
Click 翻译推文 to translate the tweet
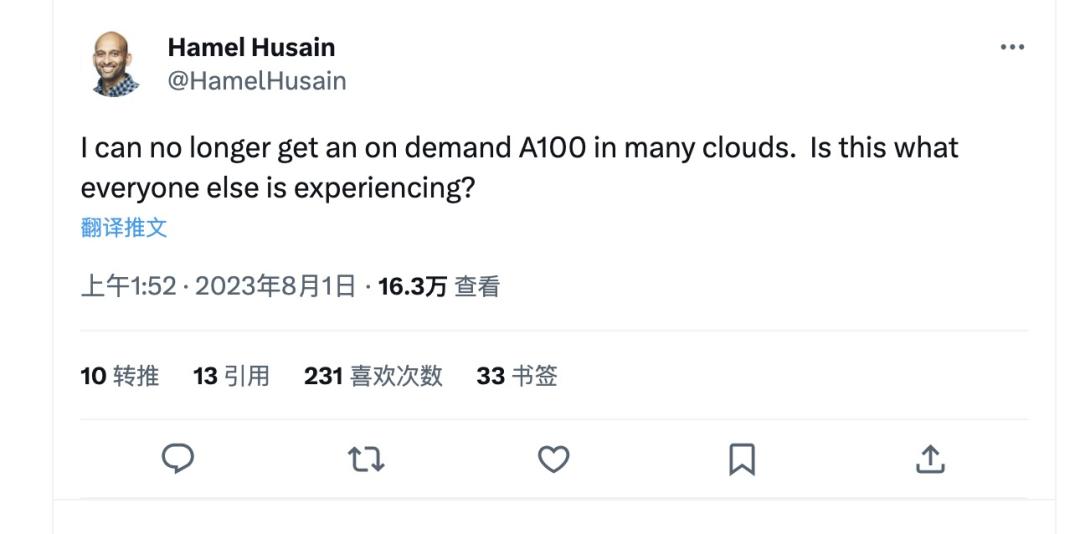click(124, 228)
